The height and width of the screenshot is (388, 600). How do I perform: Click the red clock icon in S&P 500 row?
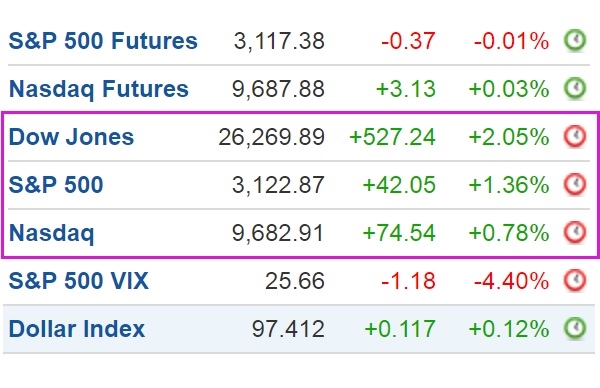[575, 184]
